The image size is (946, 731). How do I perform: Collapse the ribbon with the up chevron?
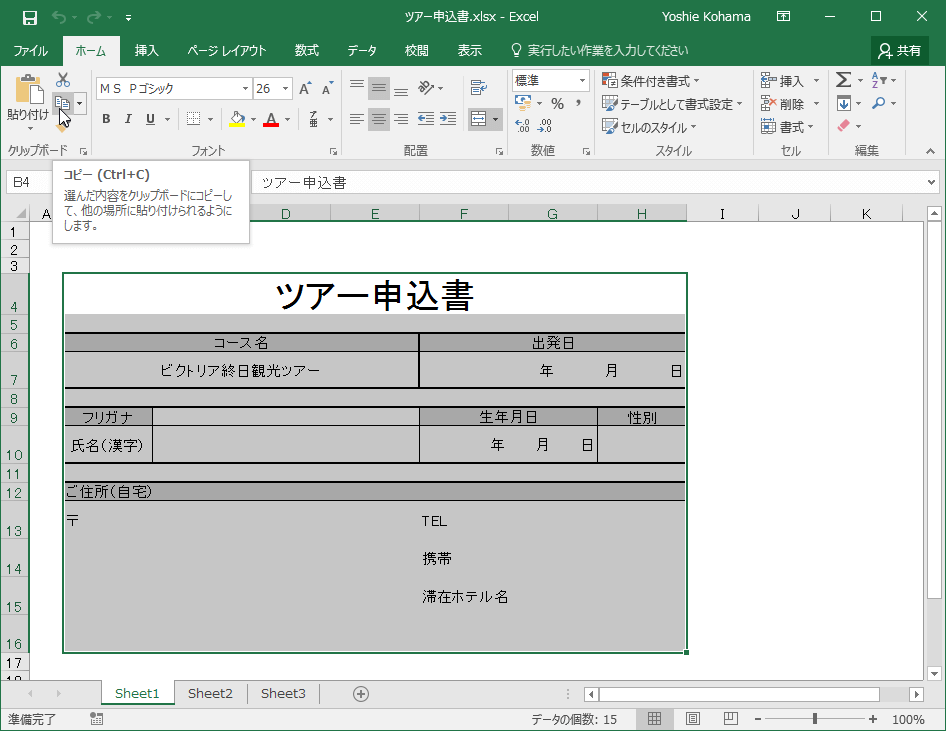click(x=930, y=151)
